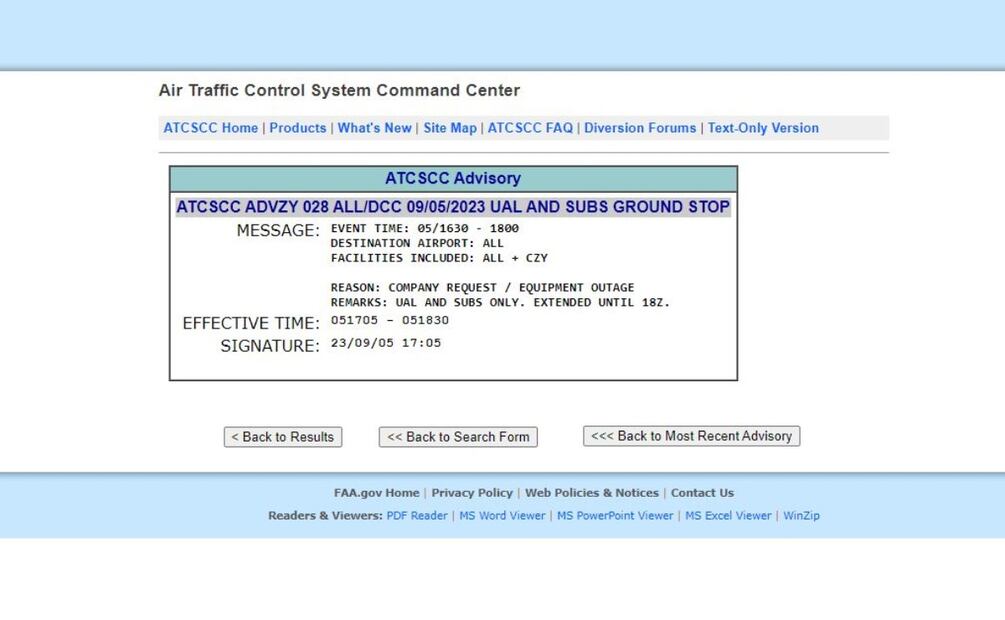Click the effective time value 051705 - 051830
Screen dimensions: 1005x620
coord(390,320)
